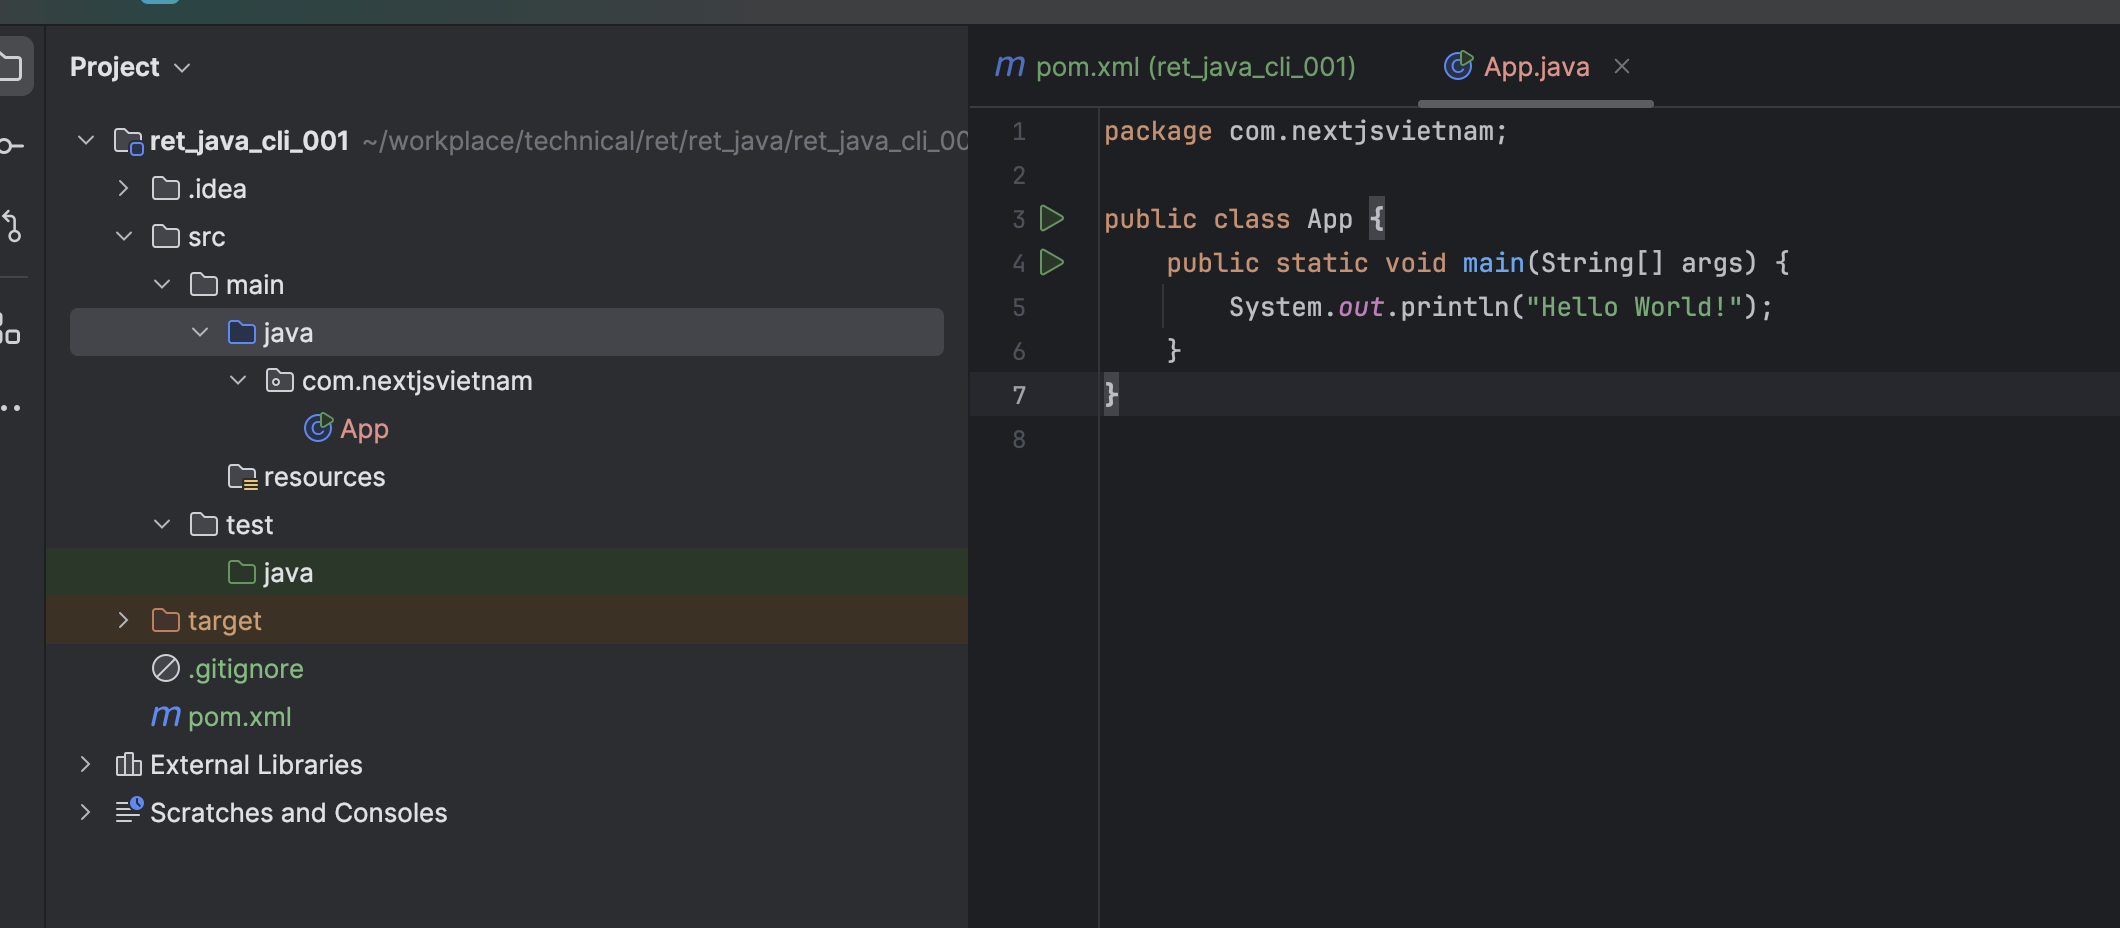This screenshot has height=928, width=2120.
Task: Click line number 7 in the gutter
Action: click(x=1019, y=395)
